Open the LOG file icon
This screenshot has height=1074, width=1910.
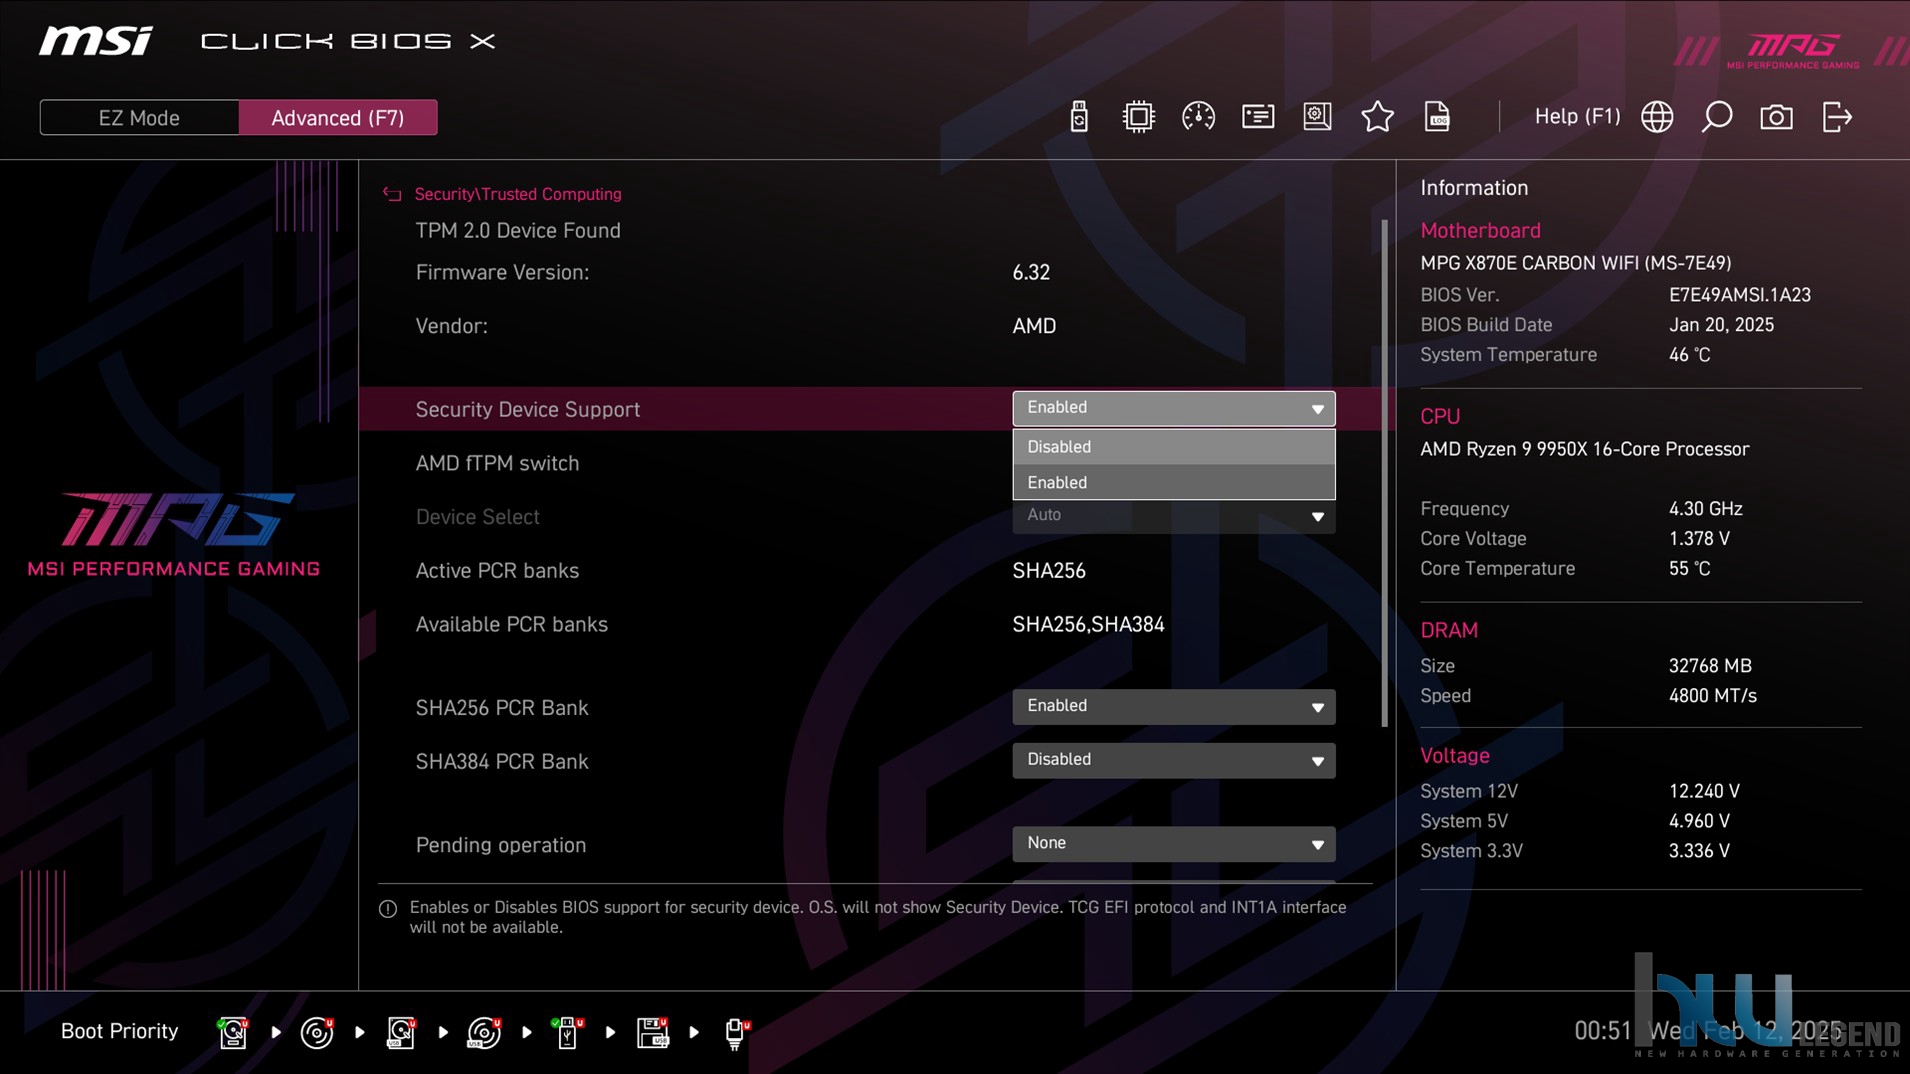(1437, 117)
